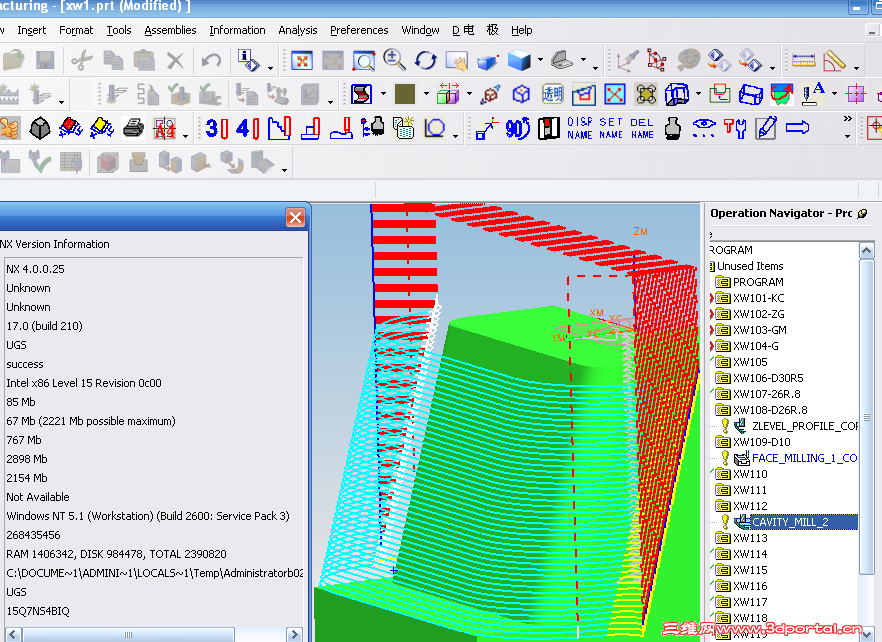Expand the toolbar overflow chevron
882x642 pixels.
(848, 119)
